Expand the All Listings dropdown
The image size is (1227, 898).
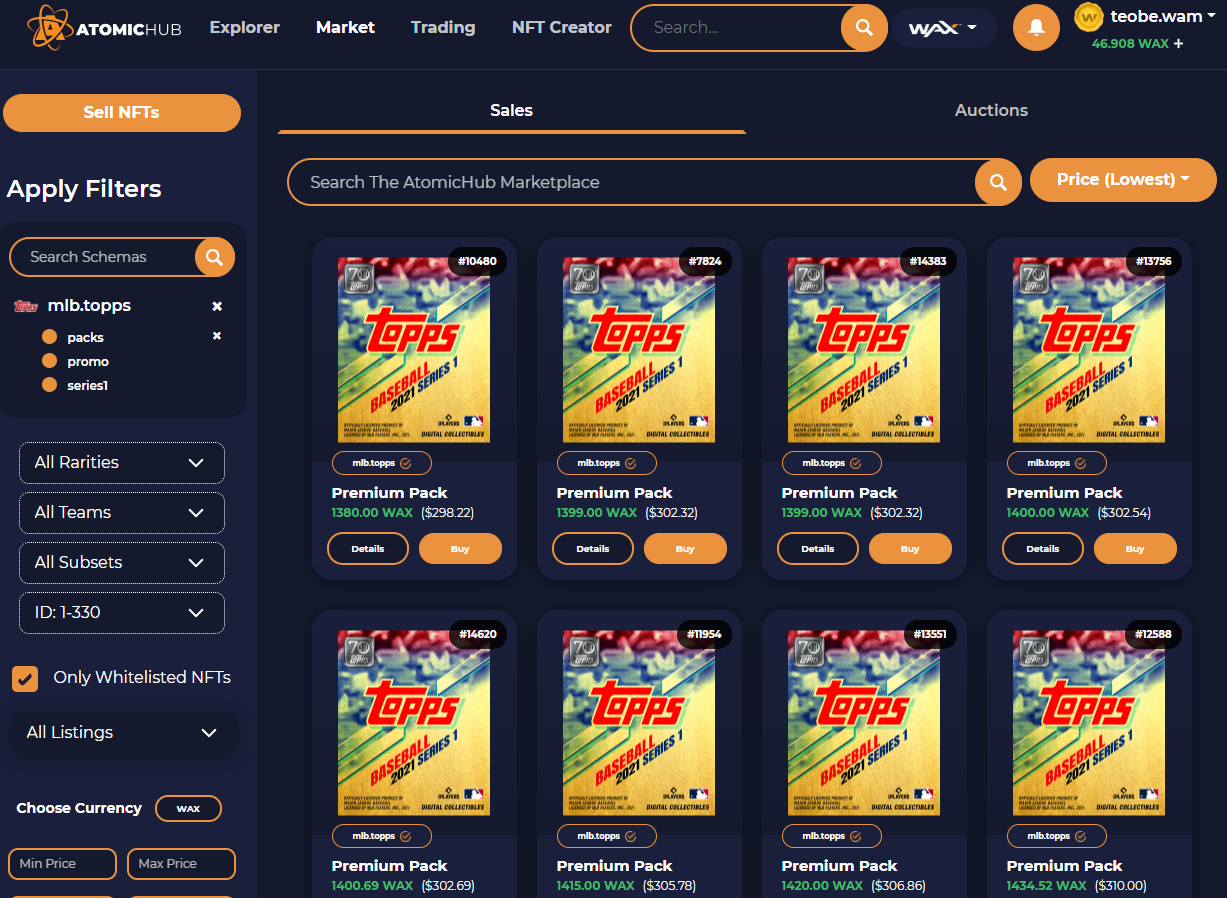(x=122, y=733)
